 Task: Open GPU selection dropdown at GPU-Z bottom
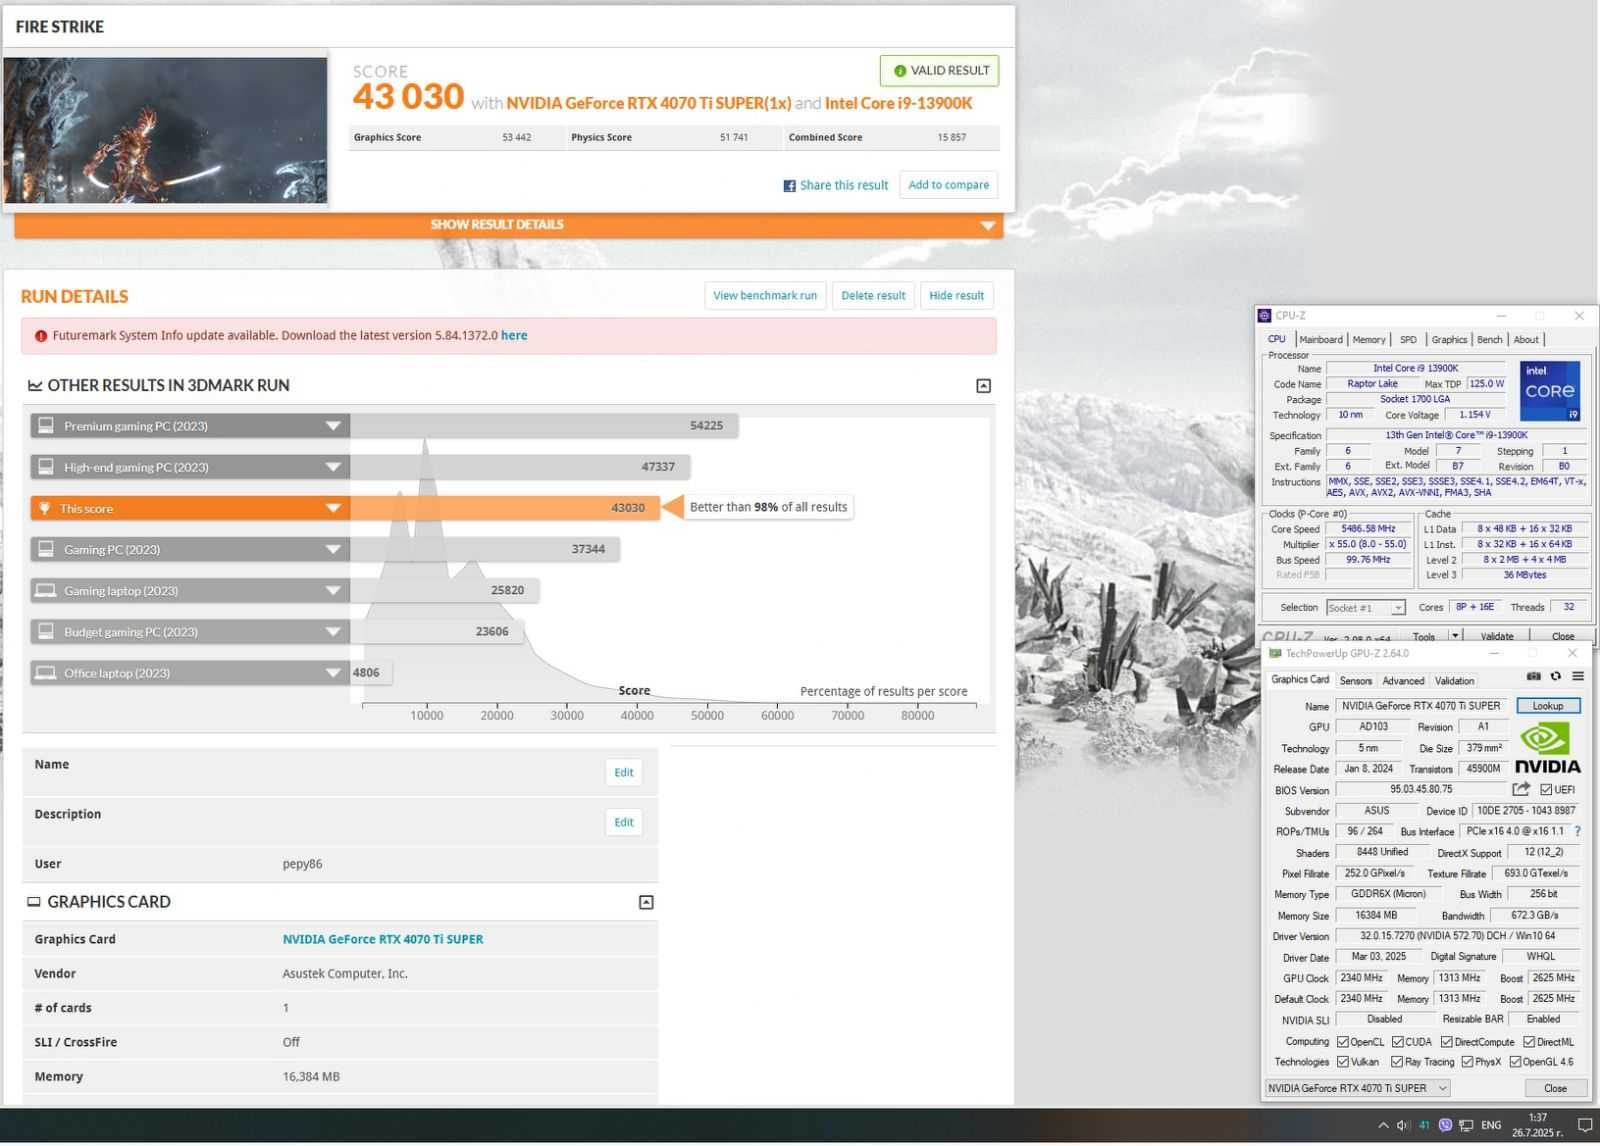tap(1358, 1088)
